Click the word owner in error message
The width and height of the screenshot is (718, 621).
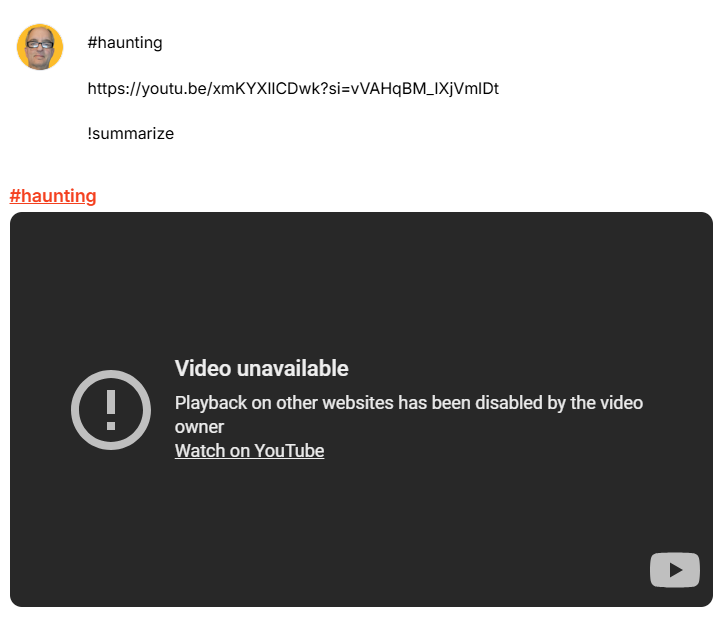click(x=199, y=427)
